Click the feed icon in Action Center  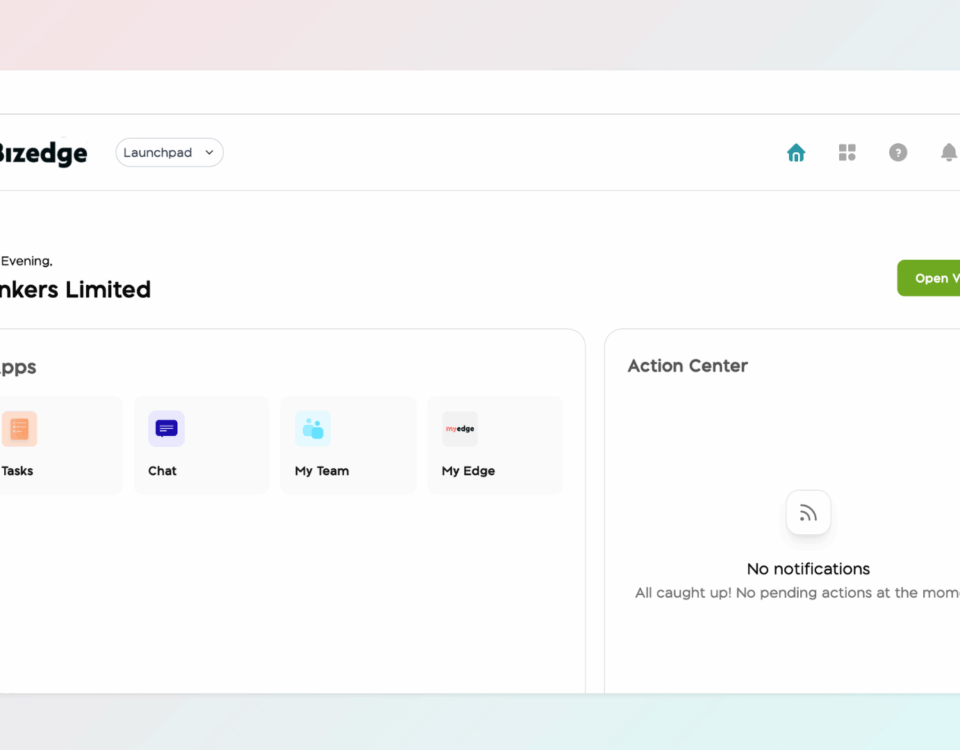(x=808, y=513)
